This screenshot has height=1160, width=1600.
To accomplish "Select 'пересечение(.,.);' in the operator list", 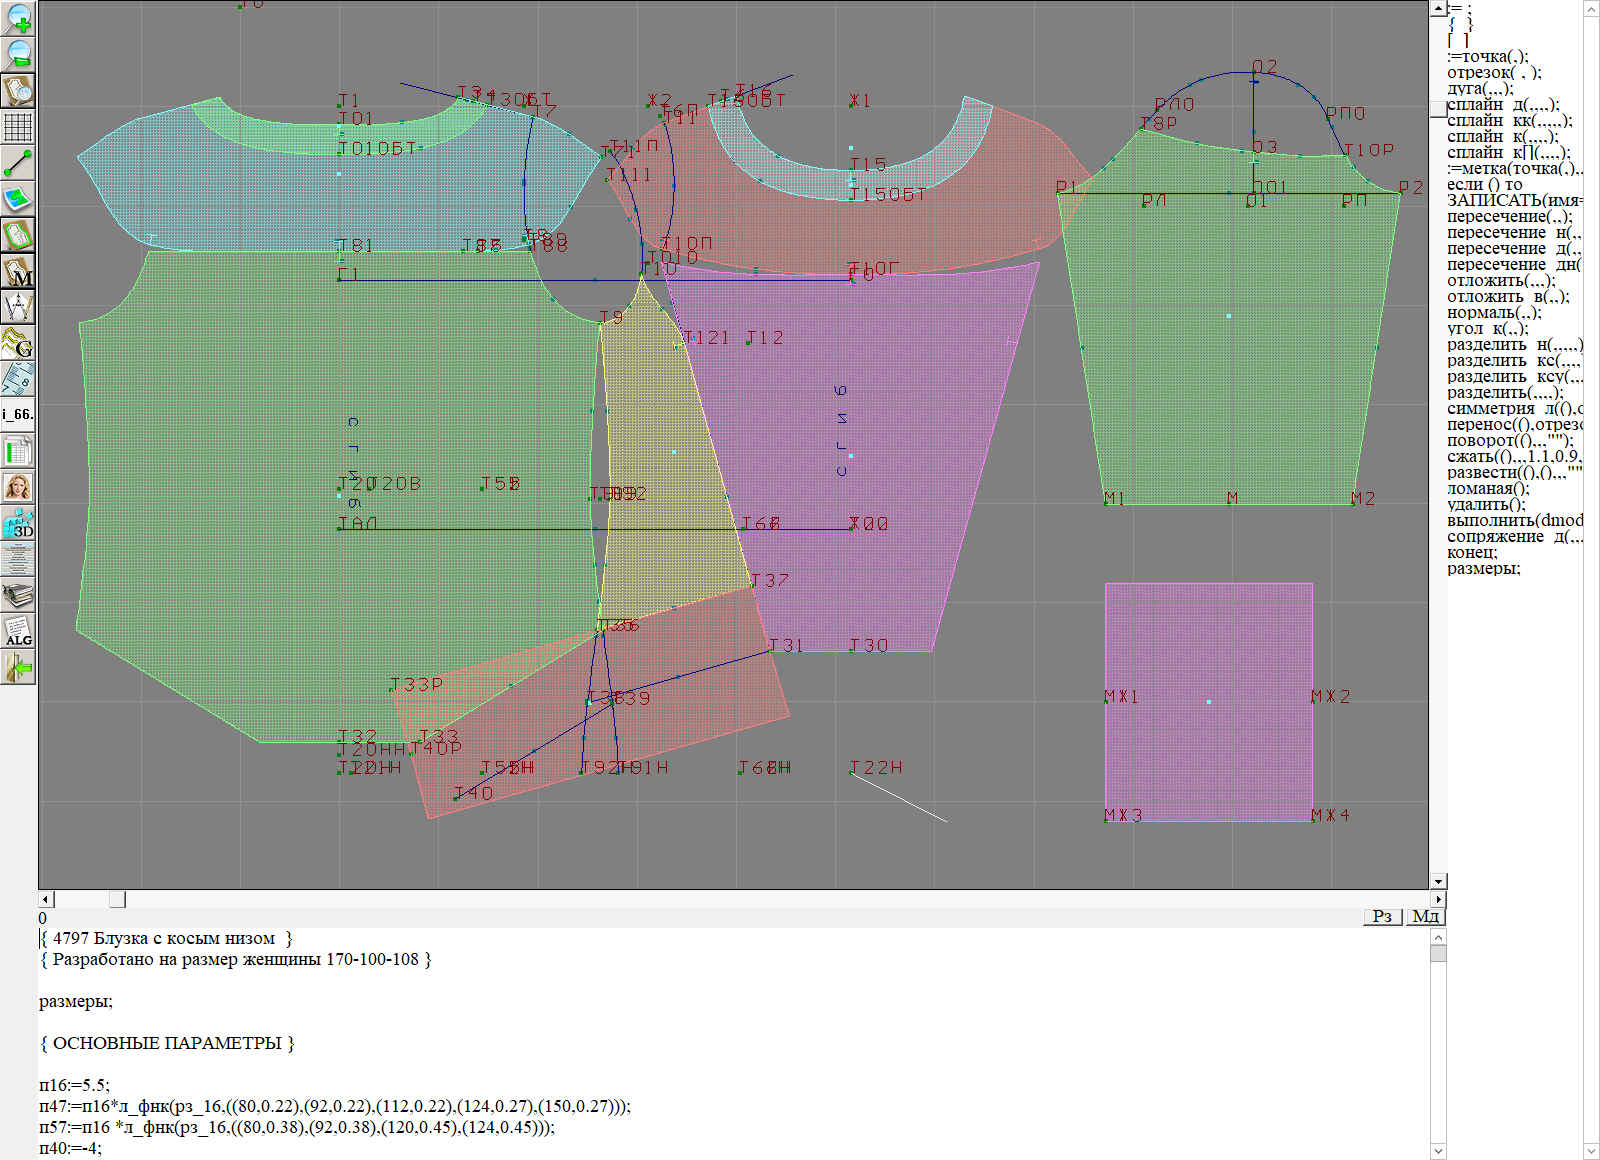I will pyautogui.click(x=1508, y=217).
